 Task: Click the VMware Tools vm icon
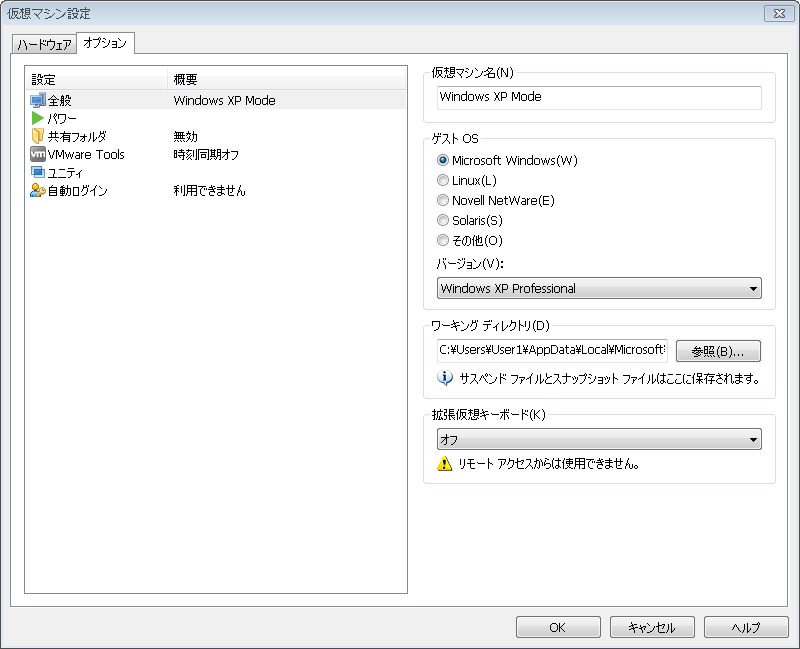coord(38,154)
